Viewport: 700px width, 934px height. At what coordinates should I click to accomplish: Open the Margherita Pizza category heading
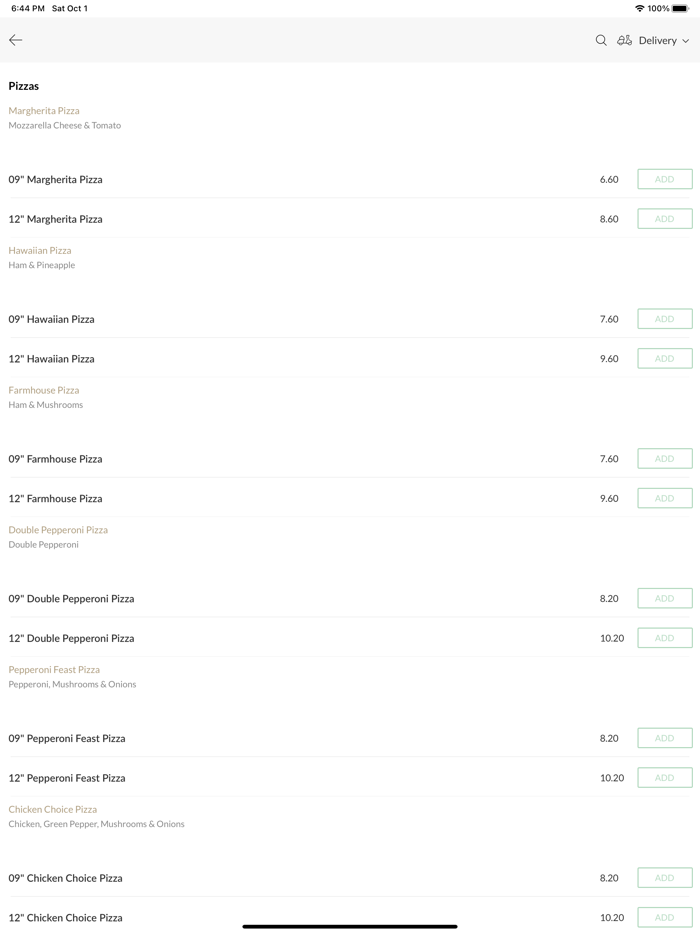click(x=44, y=111)
